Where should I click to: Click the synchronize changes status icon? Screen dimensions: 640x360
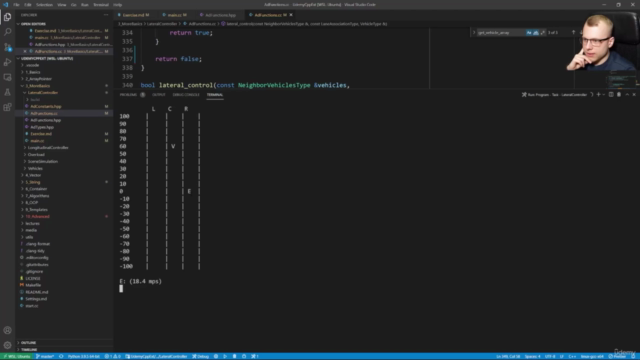point(61,356)
